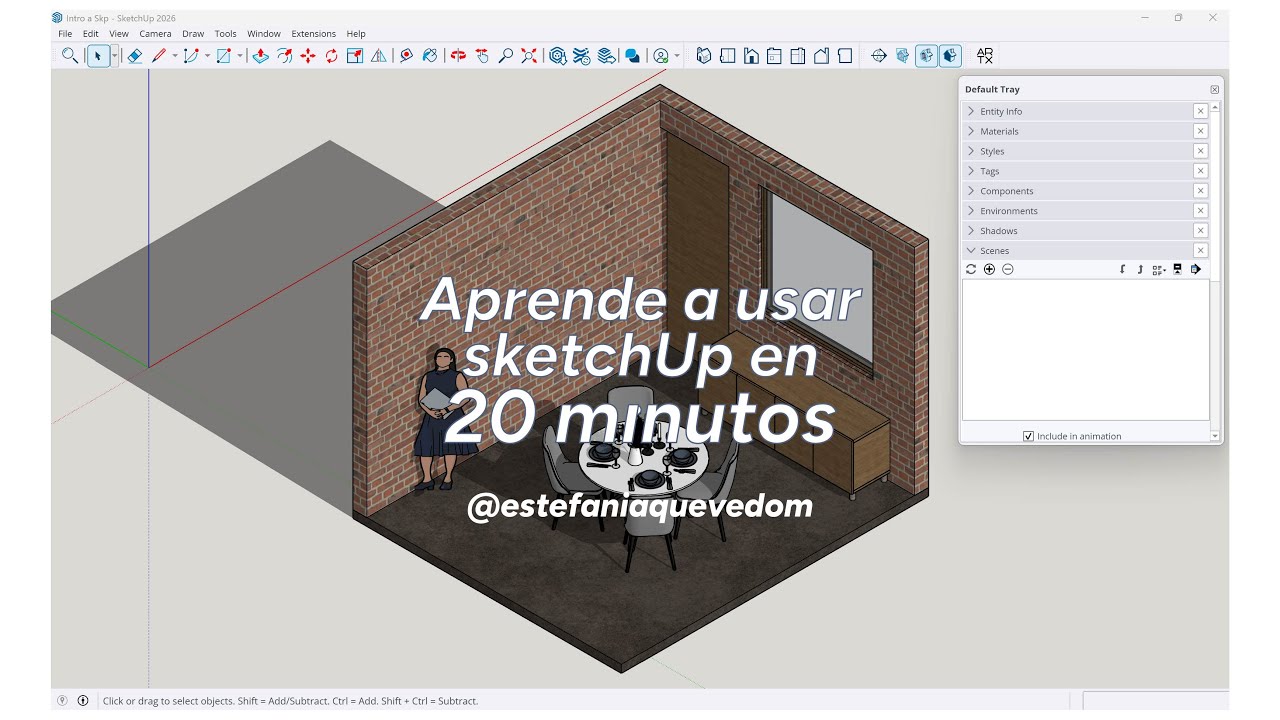This screenshot has height=720, width=1280.
Task: Open the File menu
Action: (65, 34)
